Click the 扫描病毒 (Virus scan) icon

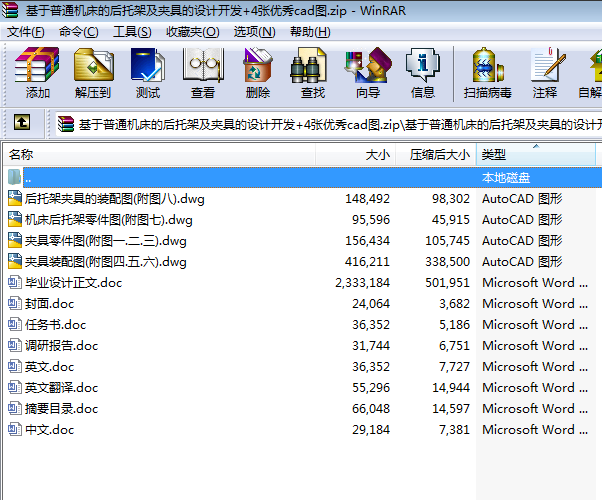tap(488, 65)
